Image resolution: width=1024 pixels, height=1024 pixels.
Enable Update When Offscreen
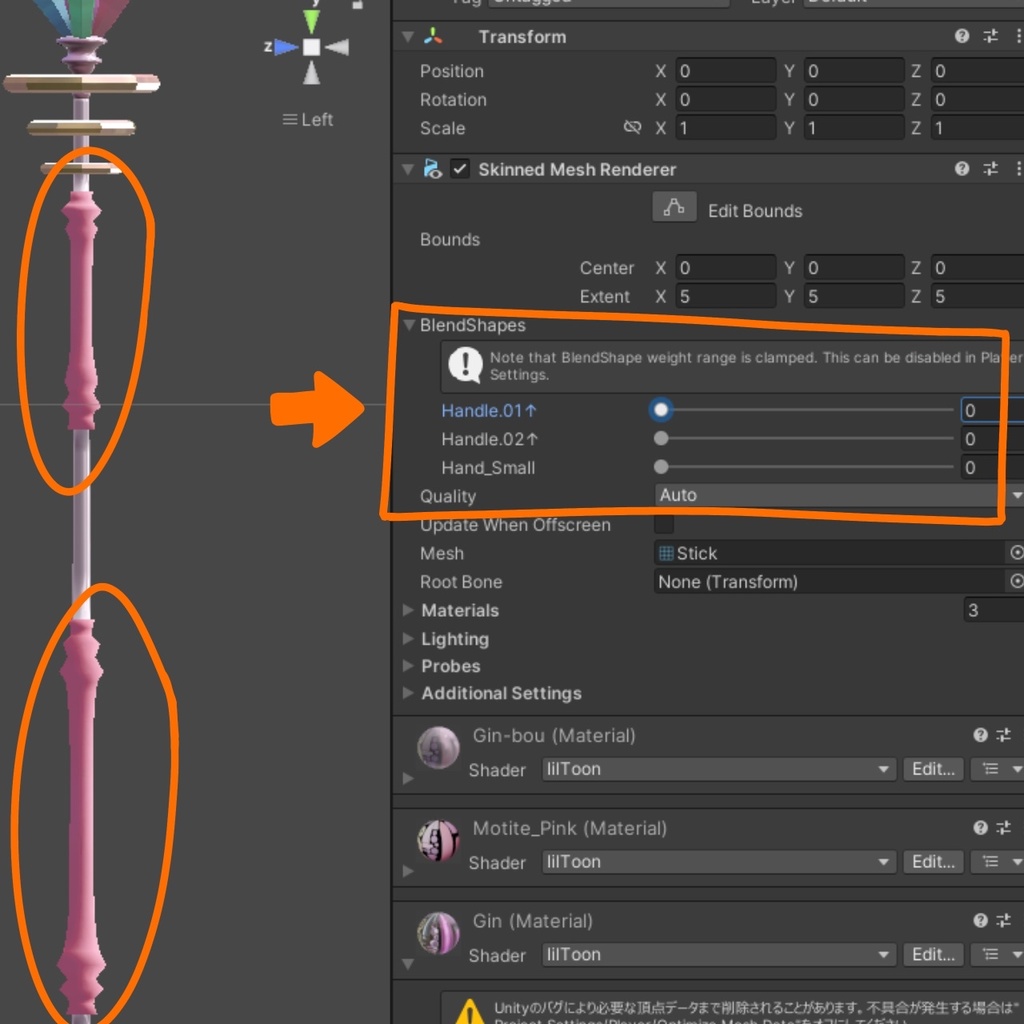point(662,525)
